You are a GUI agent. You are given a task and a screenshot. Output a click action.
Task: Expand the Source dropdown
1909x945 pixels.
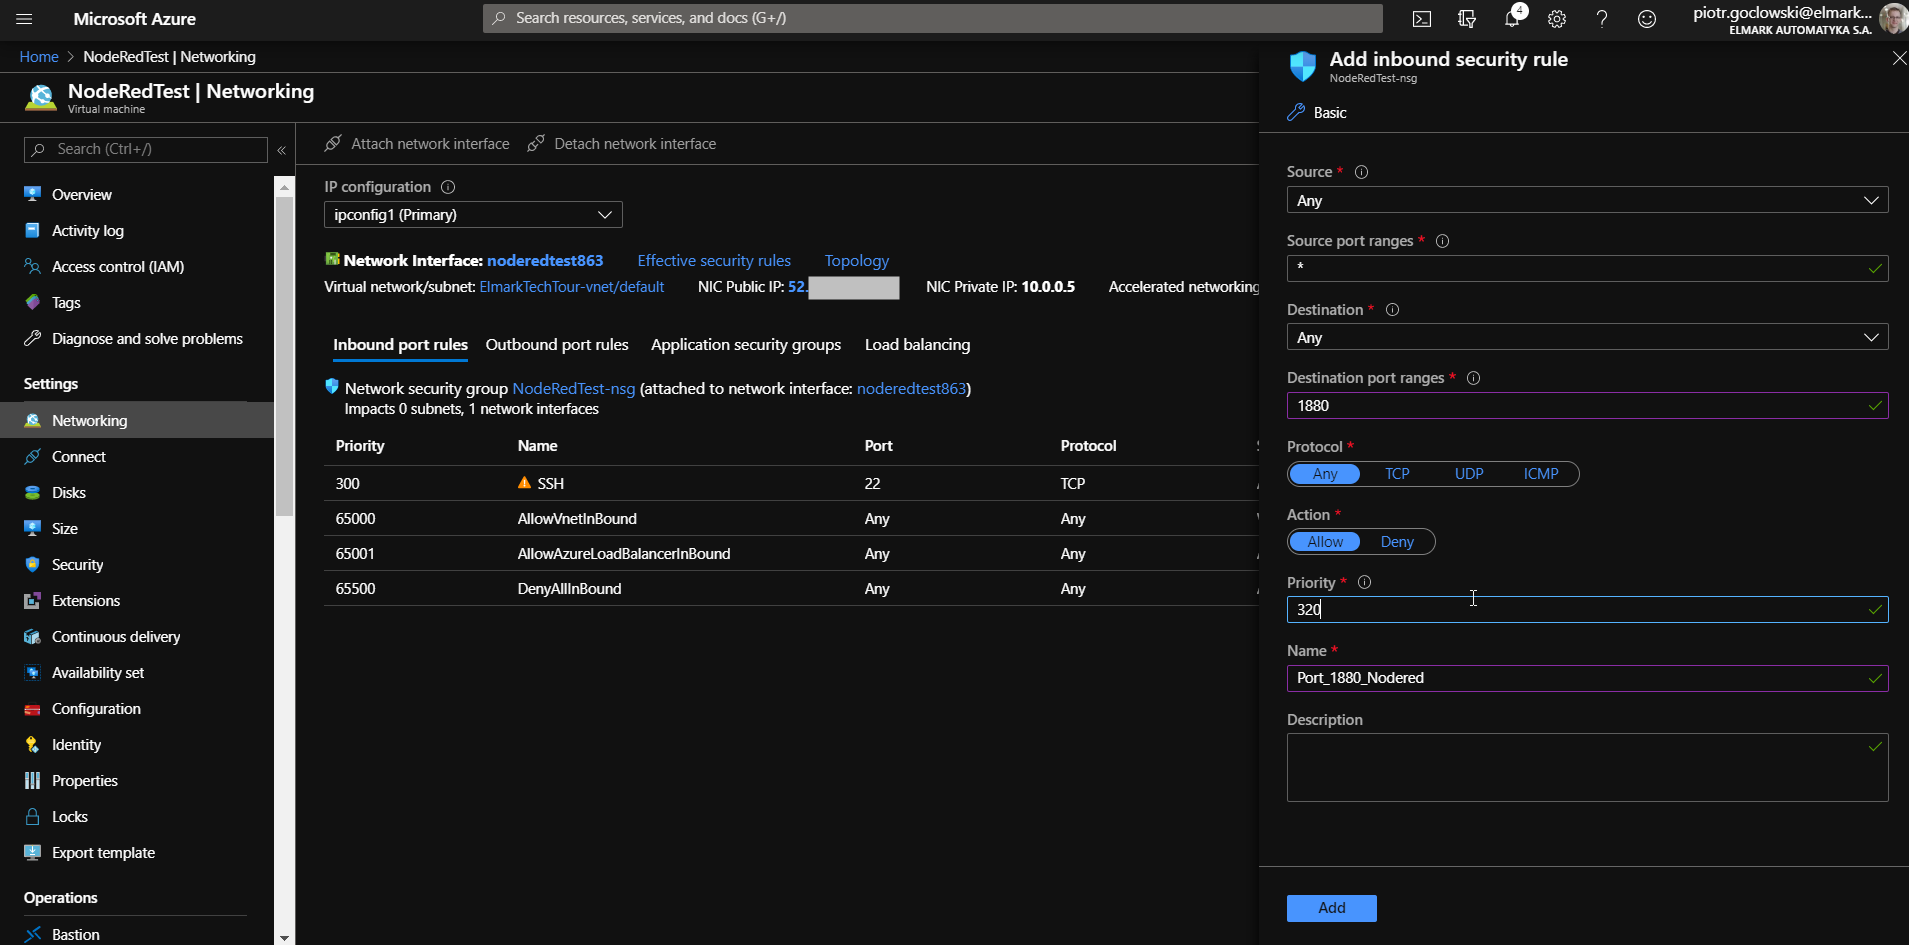point(1587,201)
